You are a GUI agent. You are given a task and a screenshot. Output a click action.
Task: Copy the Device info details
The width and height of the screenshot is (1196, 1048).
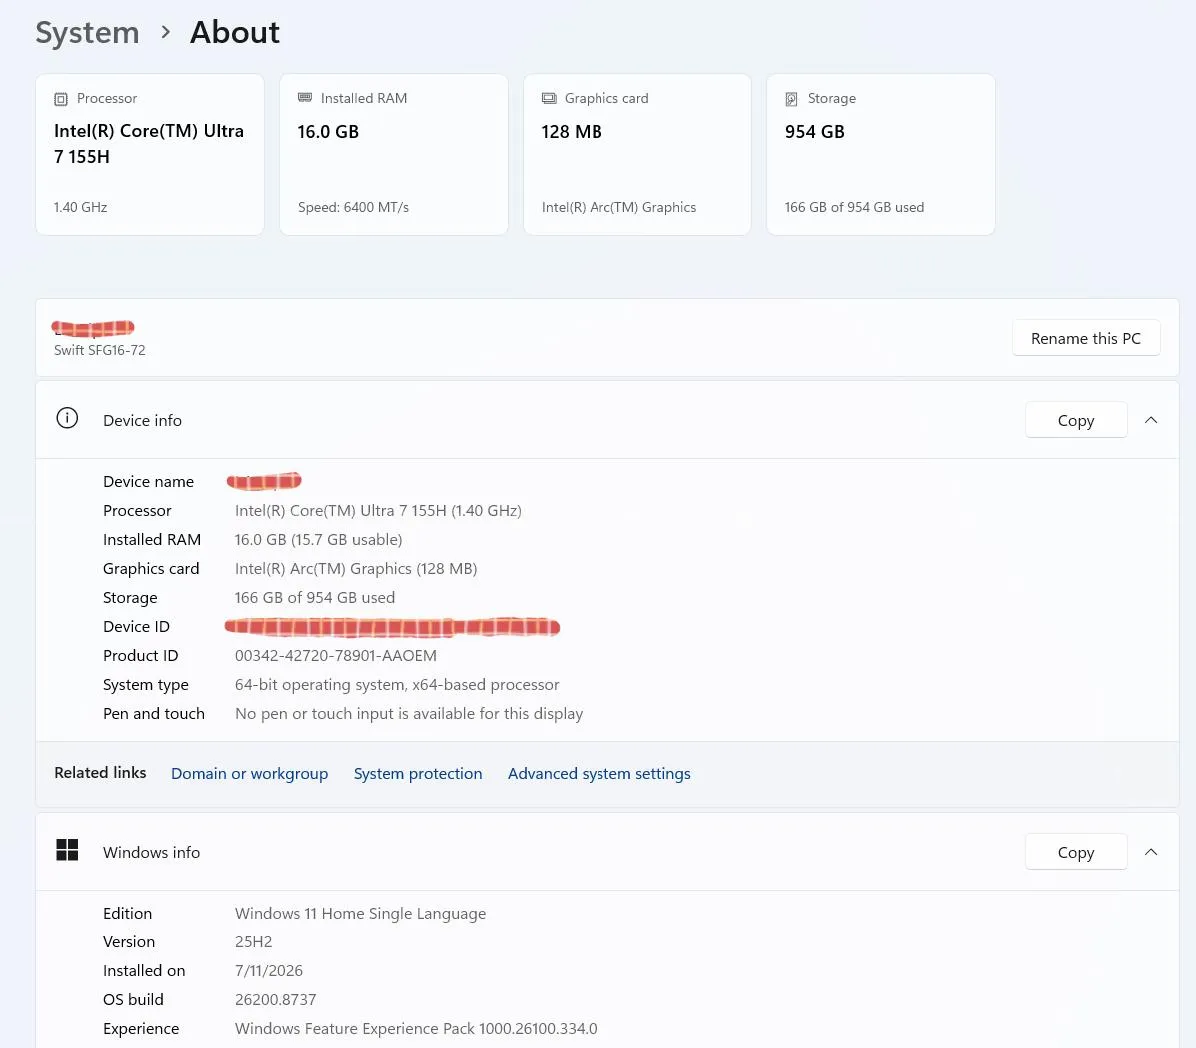tap(1075, 420)
